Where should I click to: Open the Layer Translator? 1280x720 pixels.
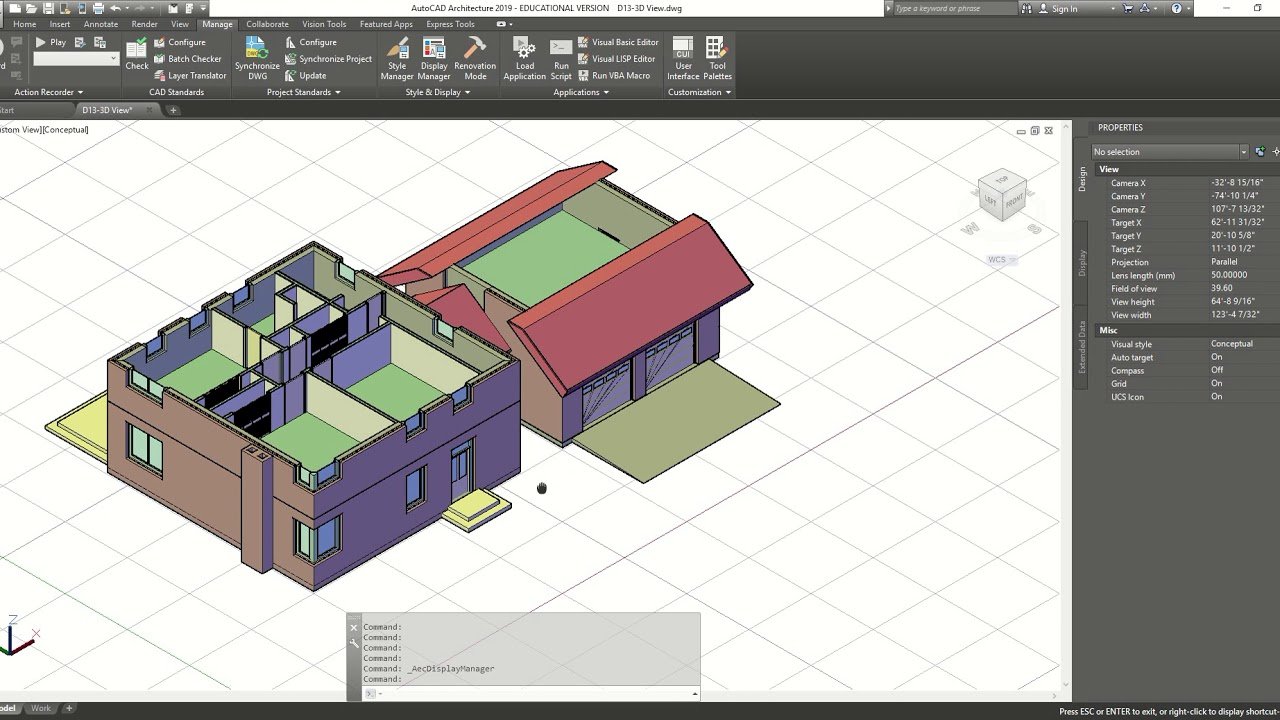(x=190, y=75)
